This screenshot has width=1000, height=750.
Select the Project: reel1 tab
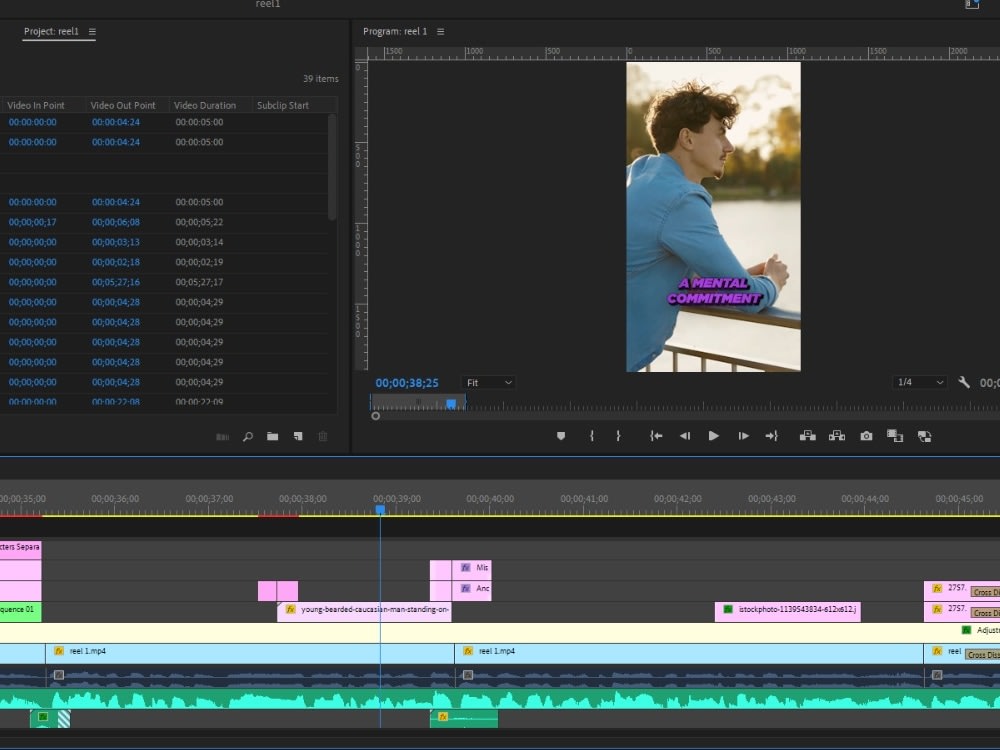click(51, 32)
